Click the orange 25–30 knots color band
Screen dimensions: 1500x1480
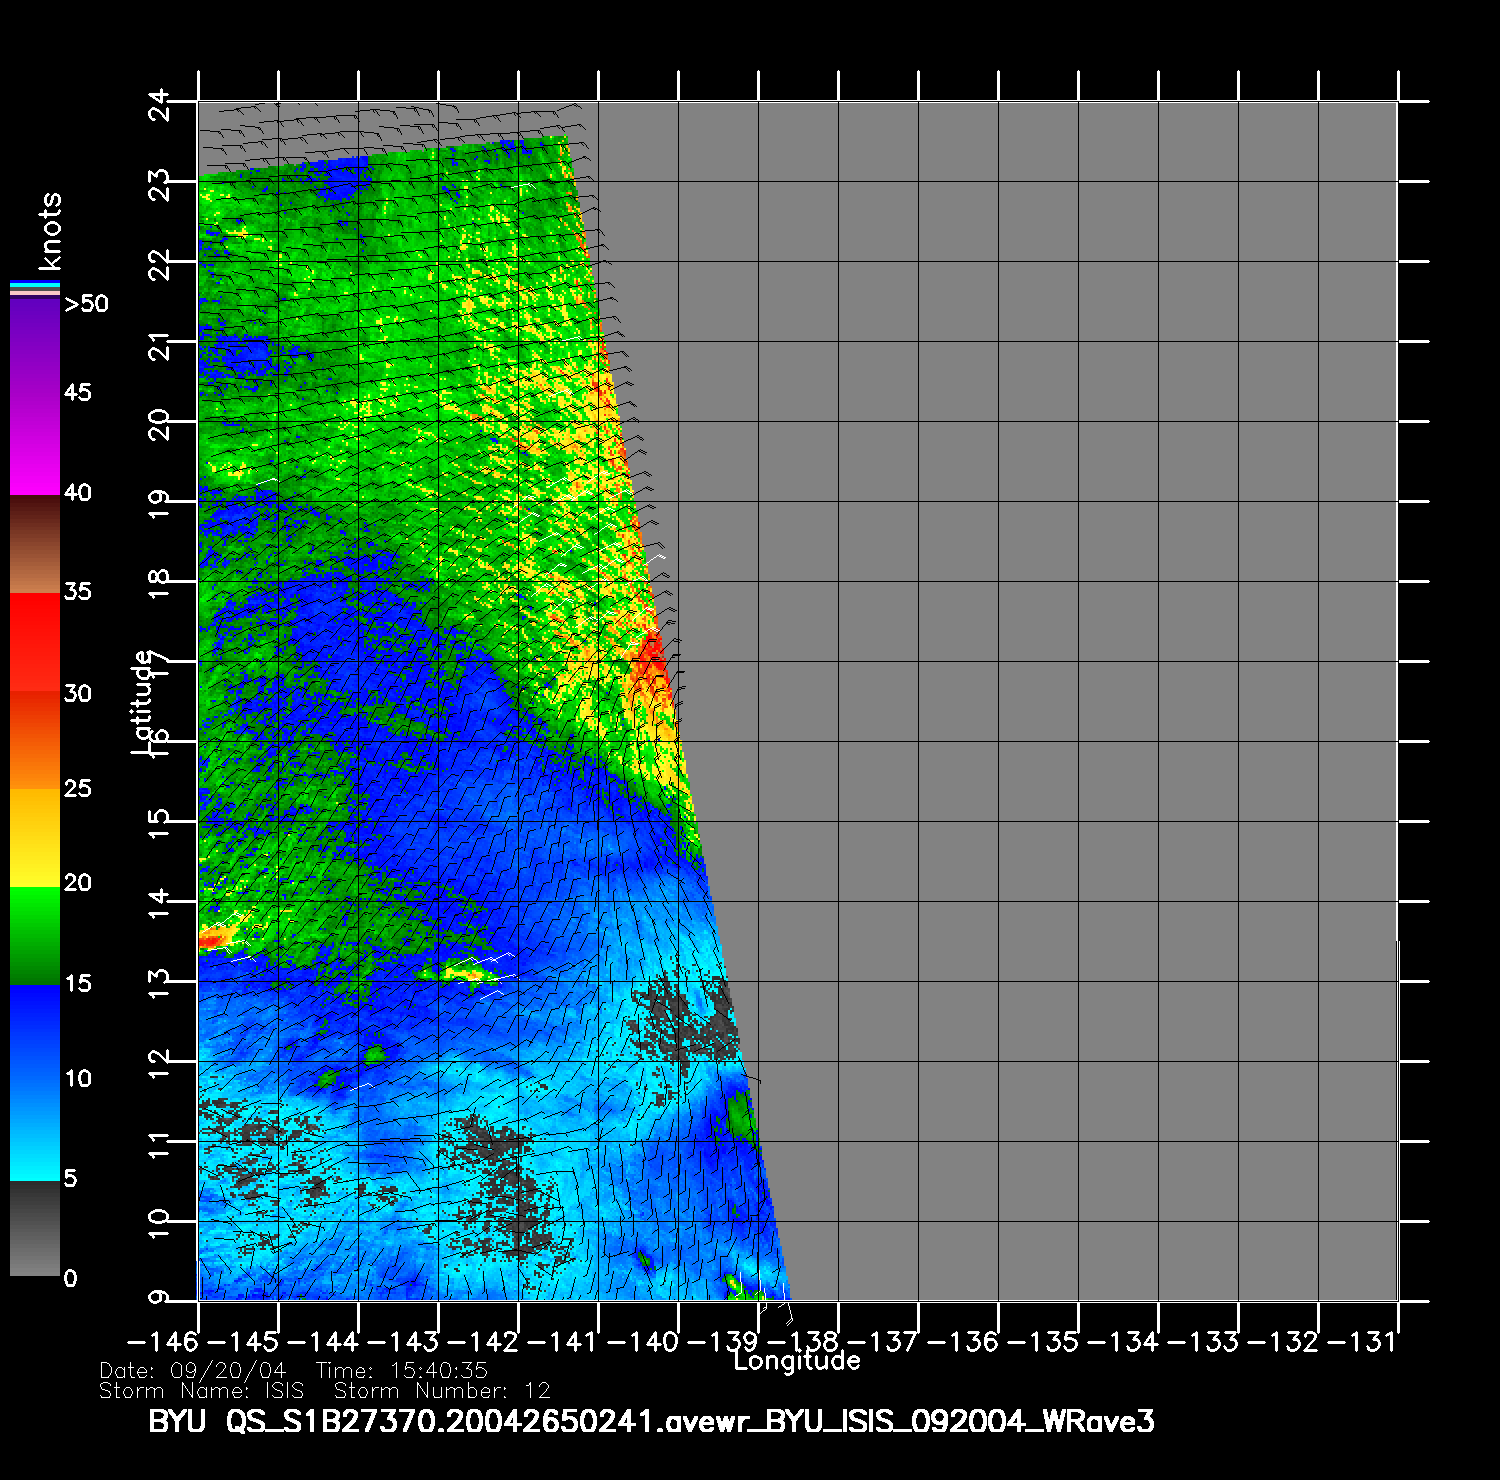click(x=34, y=740)
